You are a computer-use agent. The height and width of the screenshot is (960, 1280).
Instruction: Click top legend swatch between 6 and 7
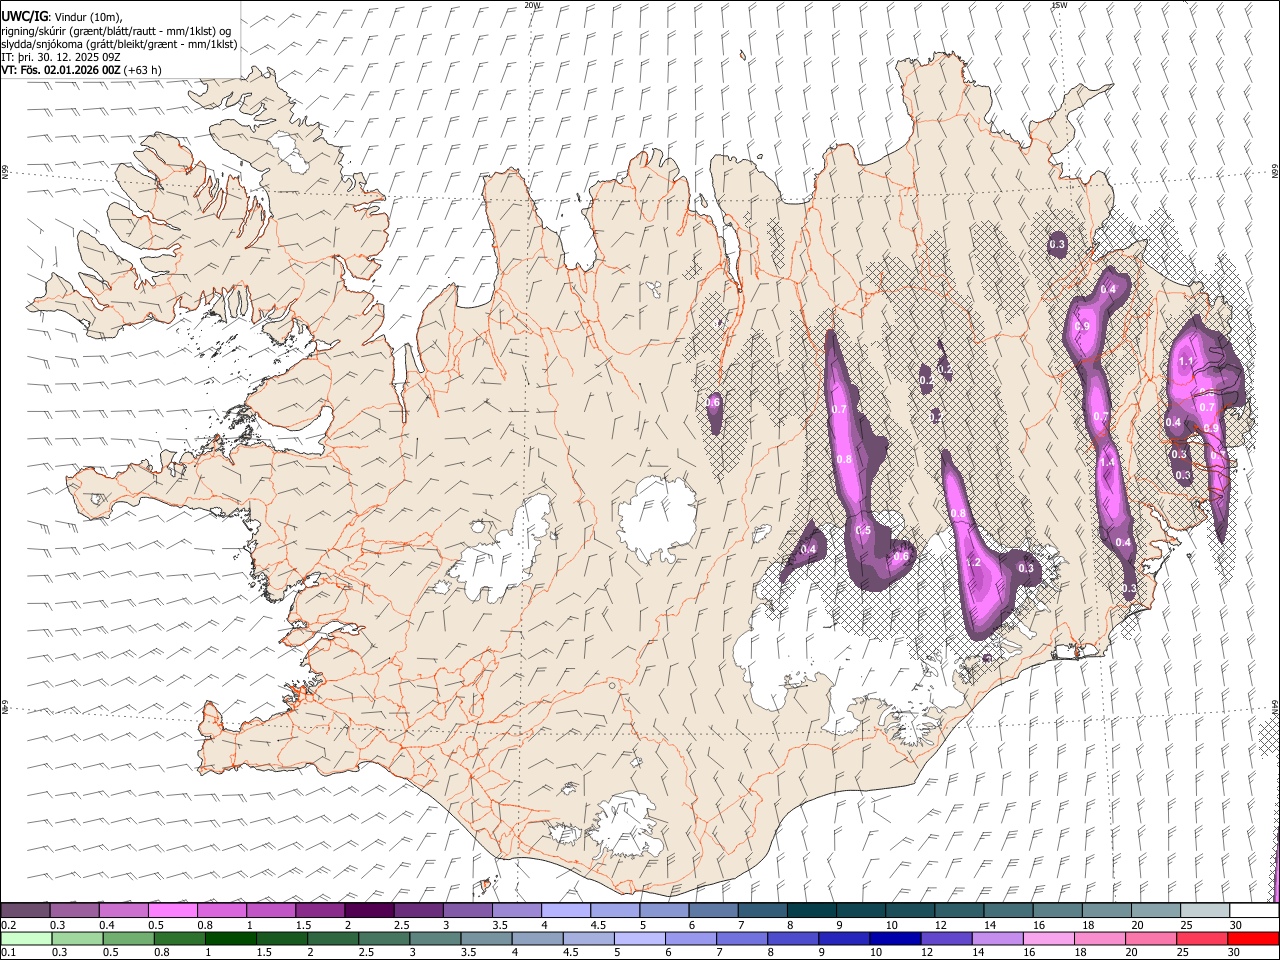[712, 910]
